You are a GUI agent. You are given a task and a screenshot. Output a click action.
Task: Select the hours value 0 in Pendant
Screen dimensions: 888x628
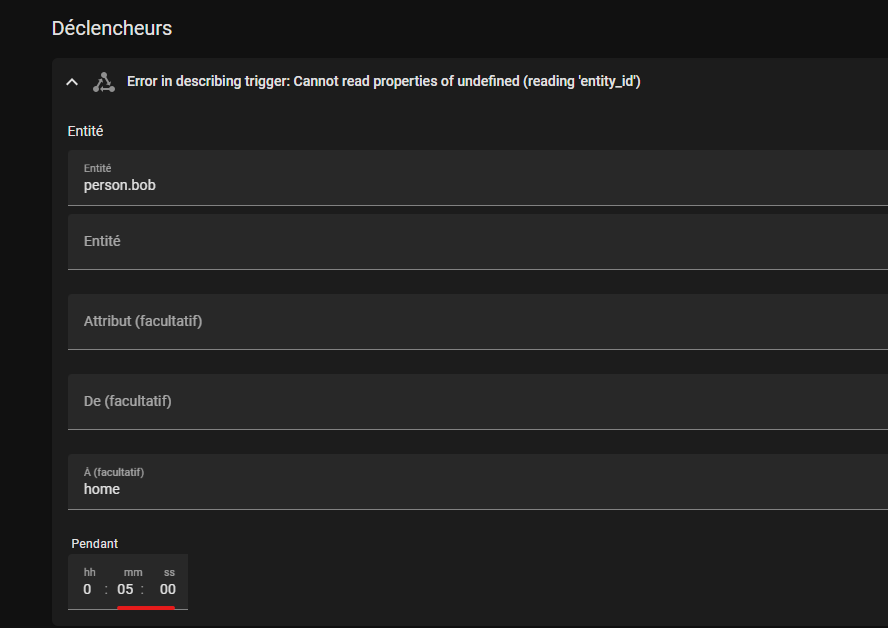87,589
